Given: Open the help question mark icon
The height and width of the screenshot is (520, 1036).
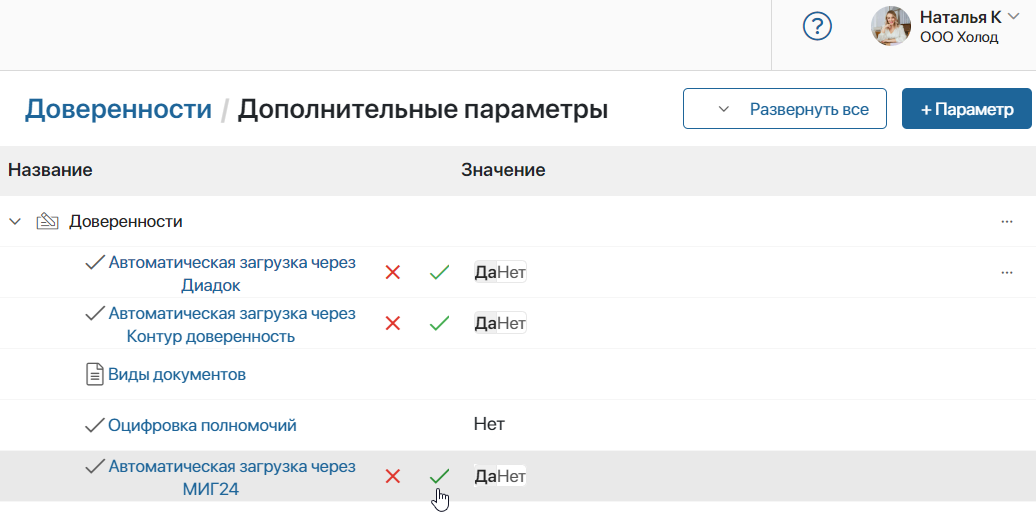Looking at the screenshot, I should [x=818, y=27].
